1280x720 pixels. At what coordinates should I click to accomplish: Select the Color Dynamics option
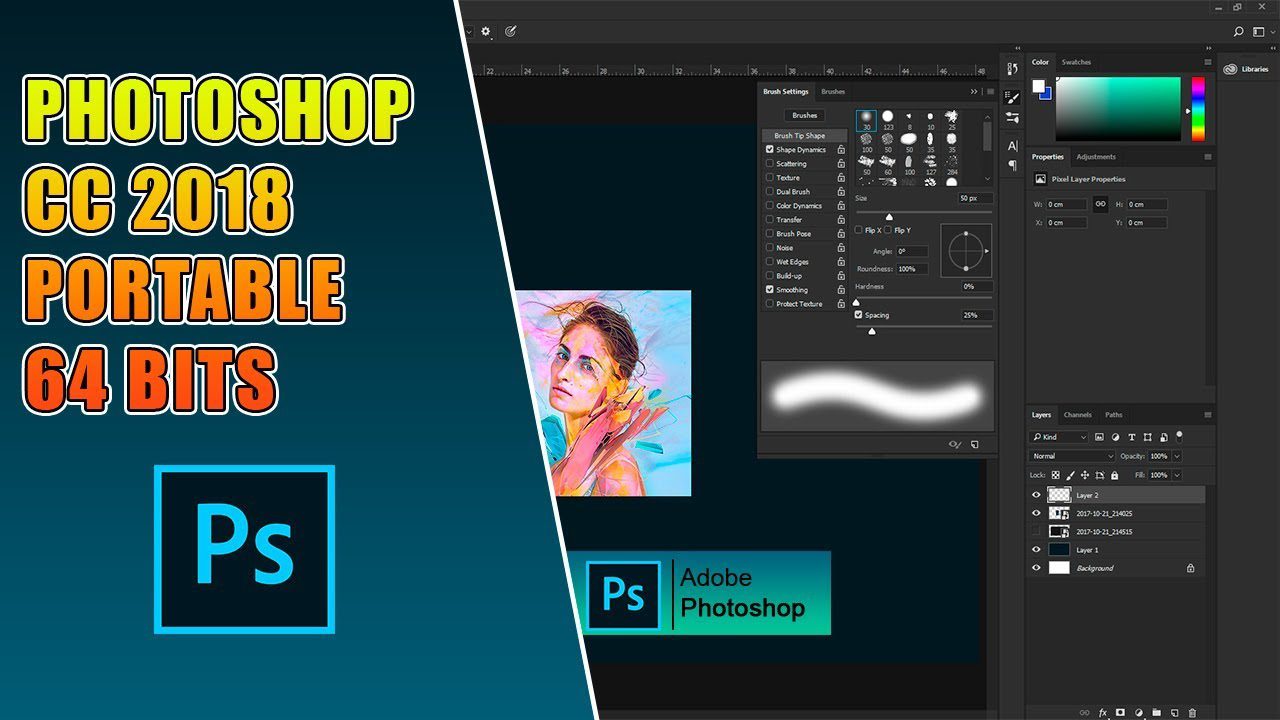click(x=799, y=205)
